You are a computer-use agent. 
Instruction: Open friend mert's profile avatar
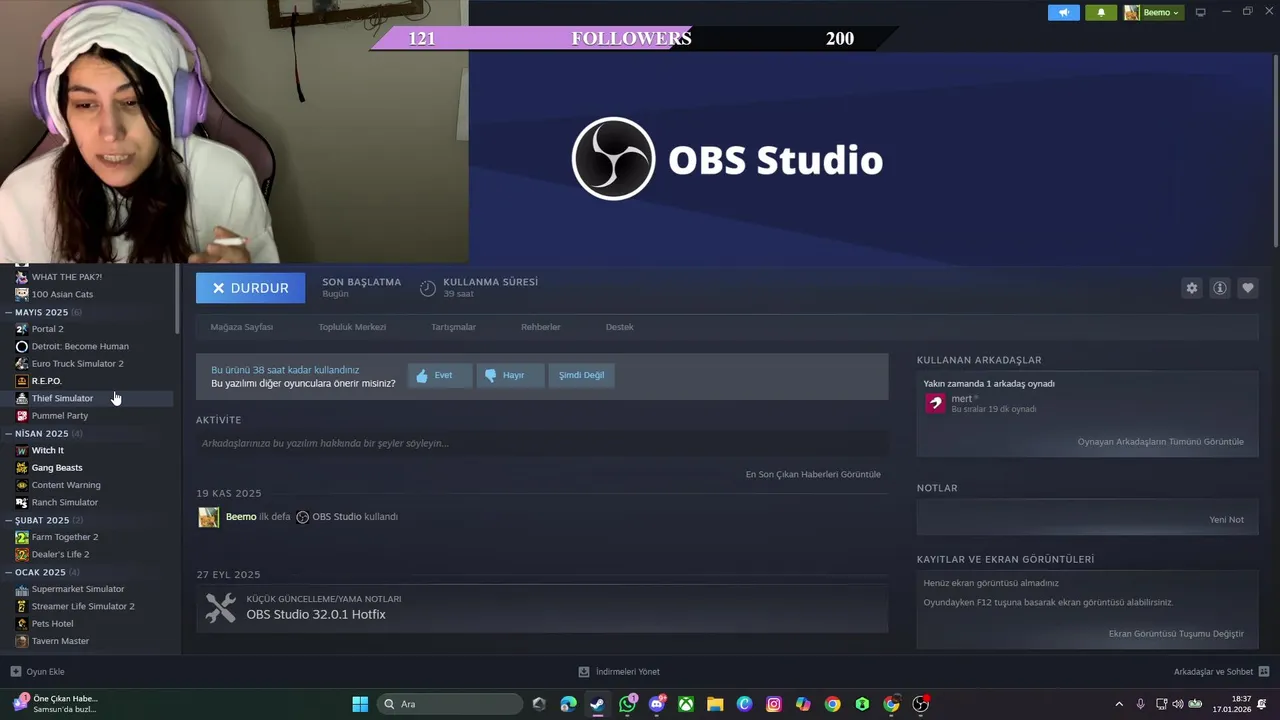[x=935, y=403]
